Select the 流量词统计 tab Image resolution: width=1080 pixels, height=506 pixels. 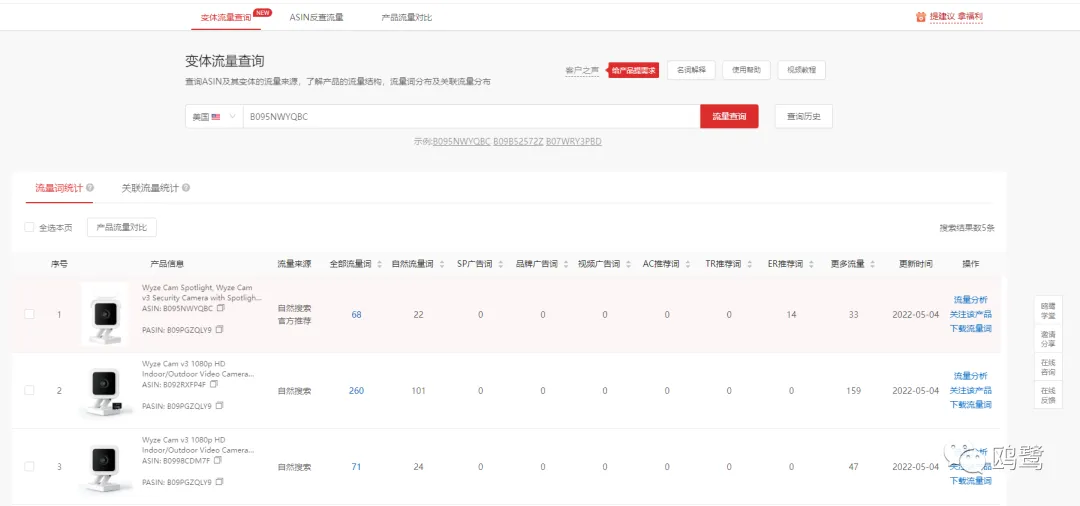click(59, 187)
